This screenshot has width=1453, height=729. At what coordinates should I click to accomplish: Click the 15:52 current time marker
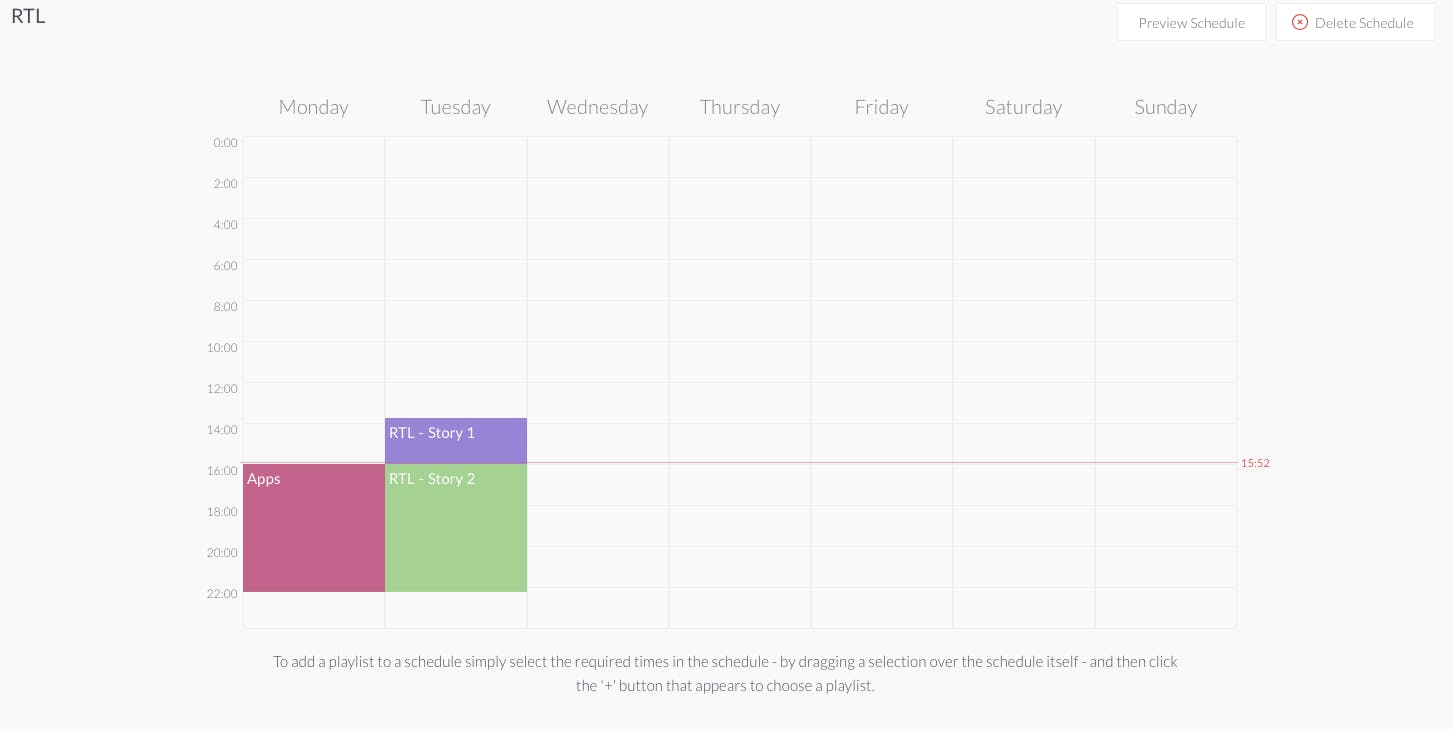pos(1255,463)
